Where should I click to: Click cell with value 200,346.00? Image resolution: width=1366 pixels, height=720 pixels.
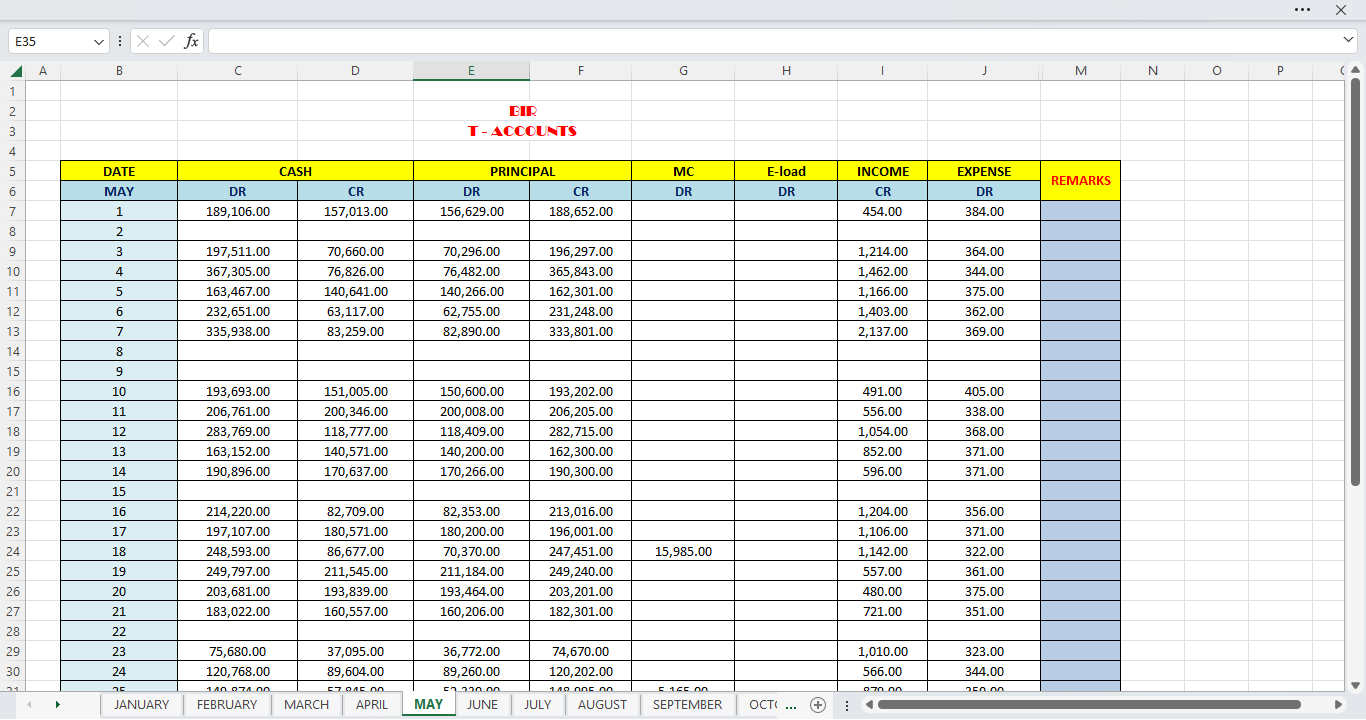pyautogui.click(x=356, y=411)
